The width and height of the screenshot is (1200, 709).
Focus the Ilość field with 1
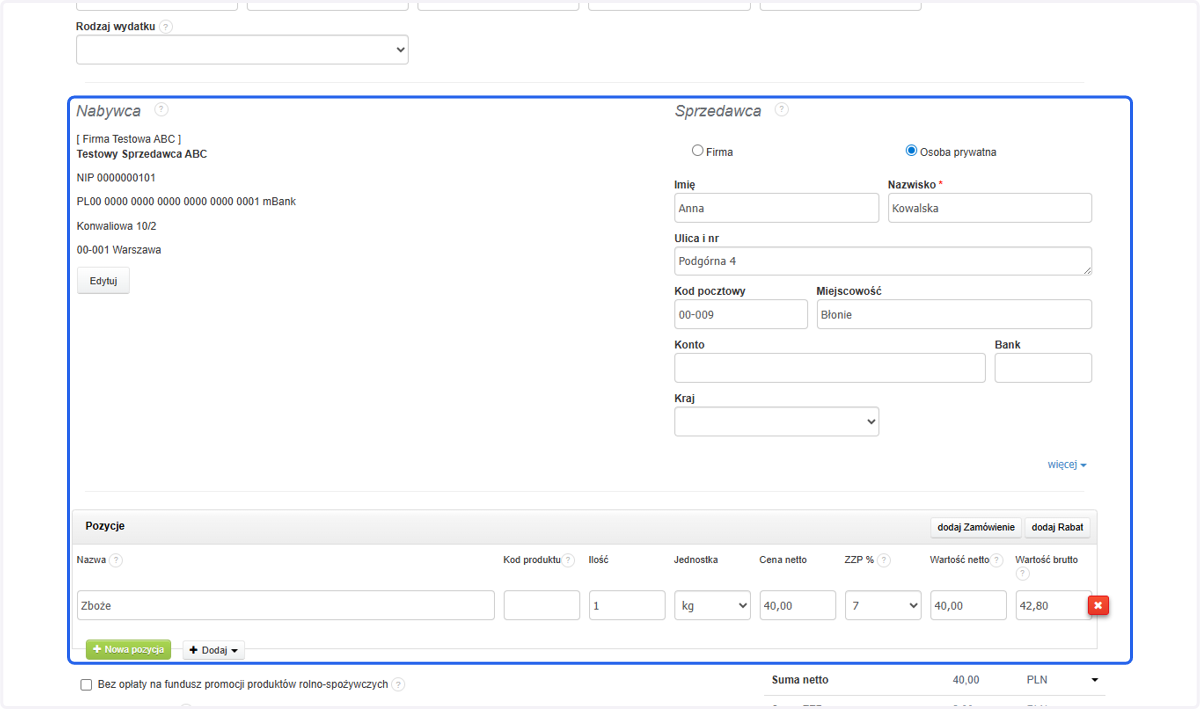pos(627,605)
